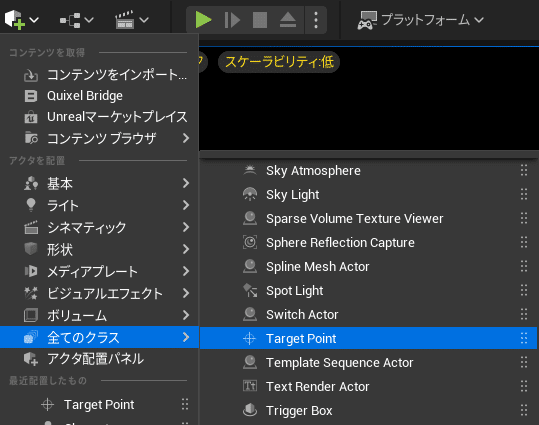Click the Quixel Bridge icon
Viewport: 539px width, 425px height.
point(31,96)
